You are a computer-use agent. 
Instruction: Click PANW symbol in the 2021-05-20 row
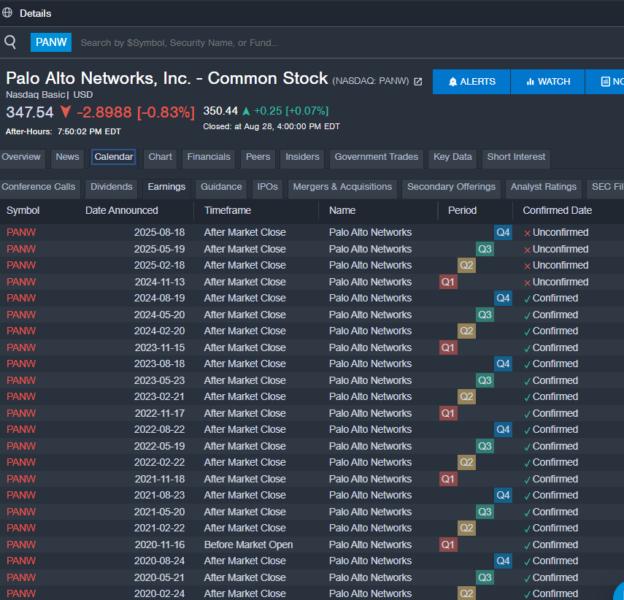[21, 512]
